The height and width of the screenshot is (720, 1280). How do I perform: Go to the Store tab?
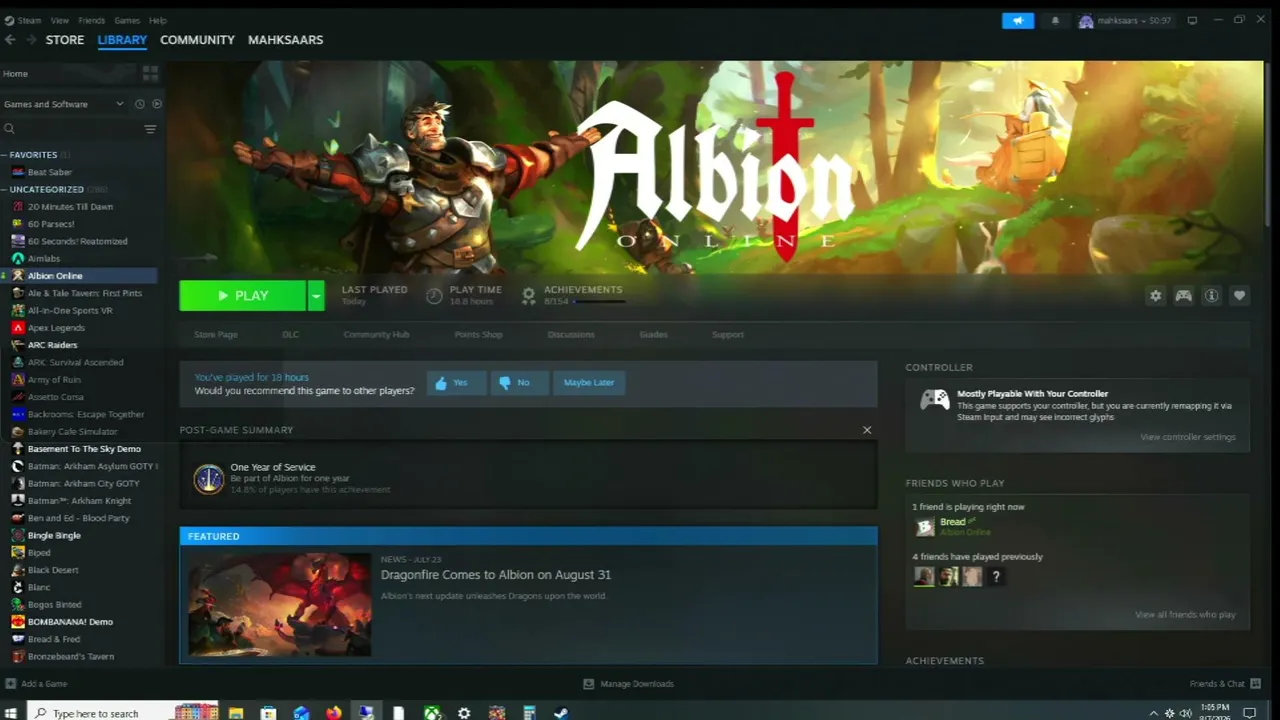click(x=65, y=40)
